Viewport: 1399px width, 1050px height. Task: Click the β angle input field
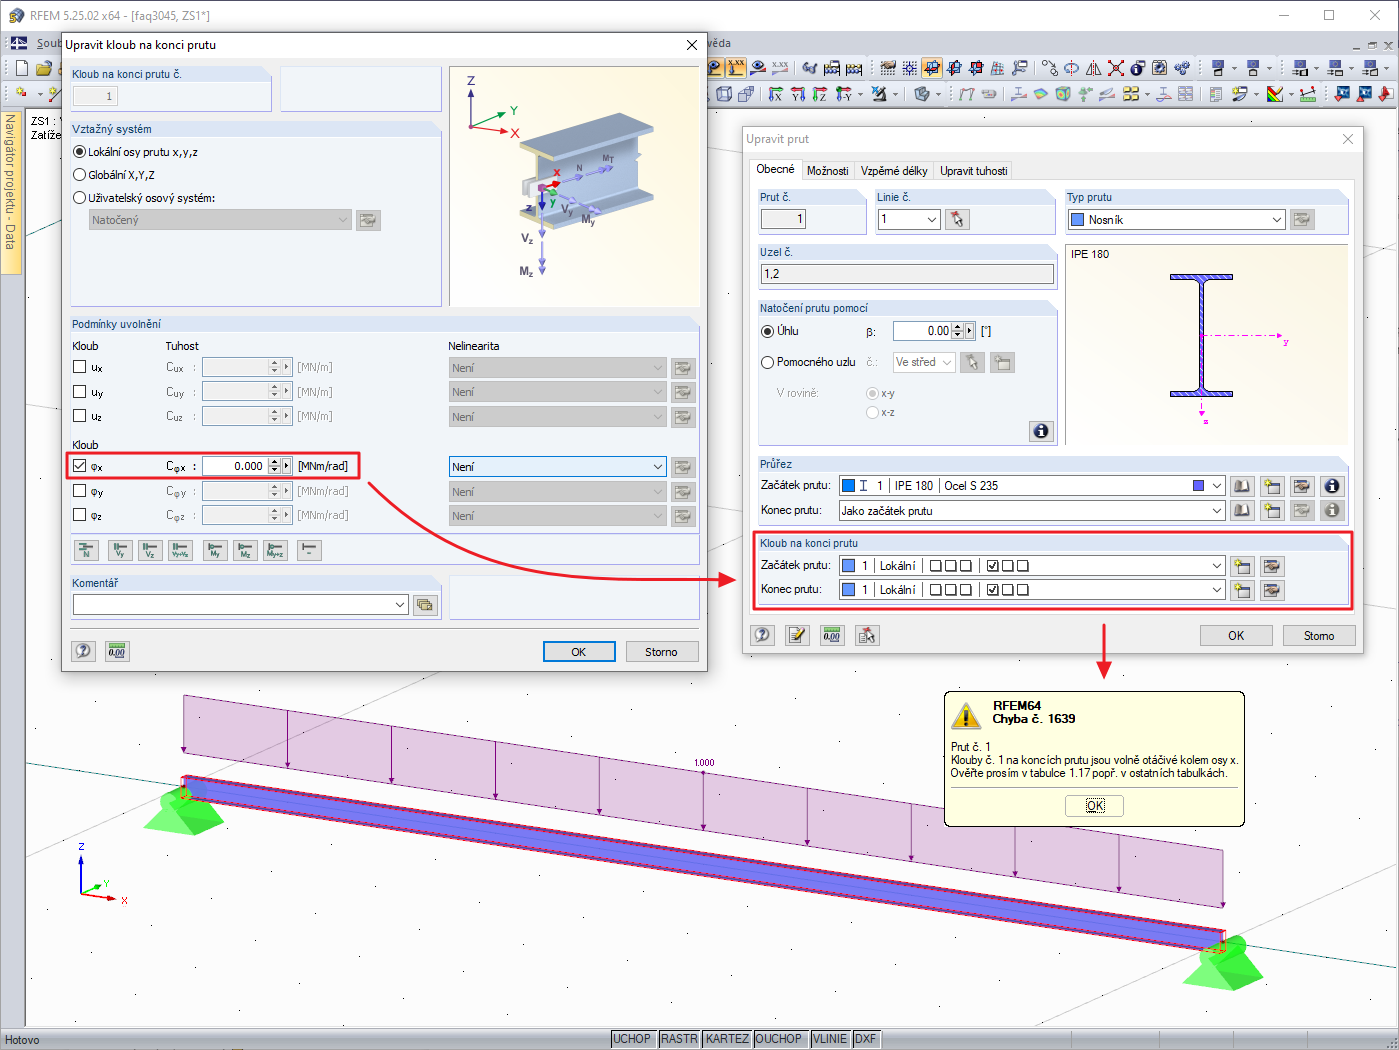(922, 331)
